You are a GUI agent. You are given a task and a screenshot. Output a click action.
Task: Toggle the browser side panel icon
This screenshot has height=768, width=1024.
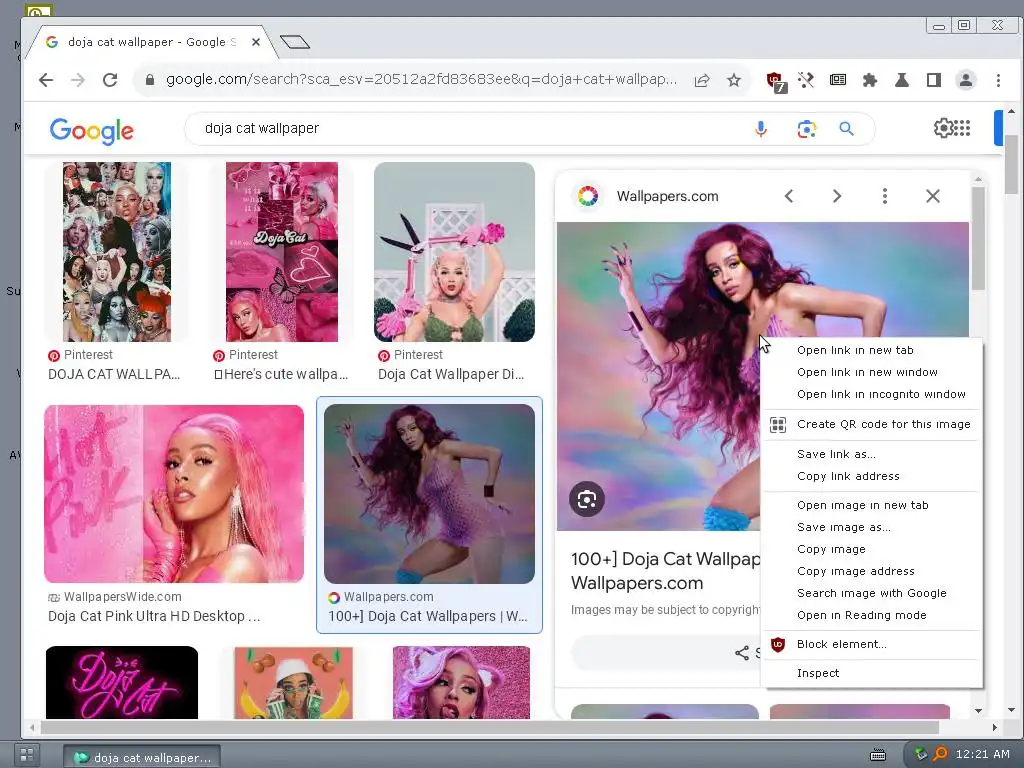coord(934,80)
